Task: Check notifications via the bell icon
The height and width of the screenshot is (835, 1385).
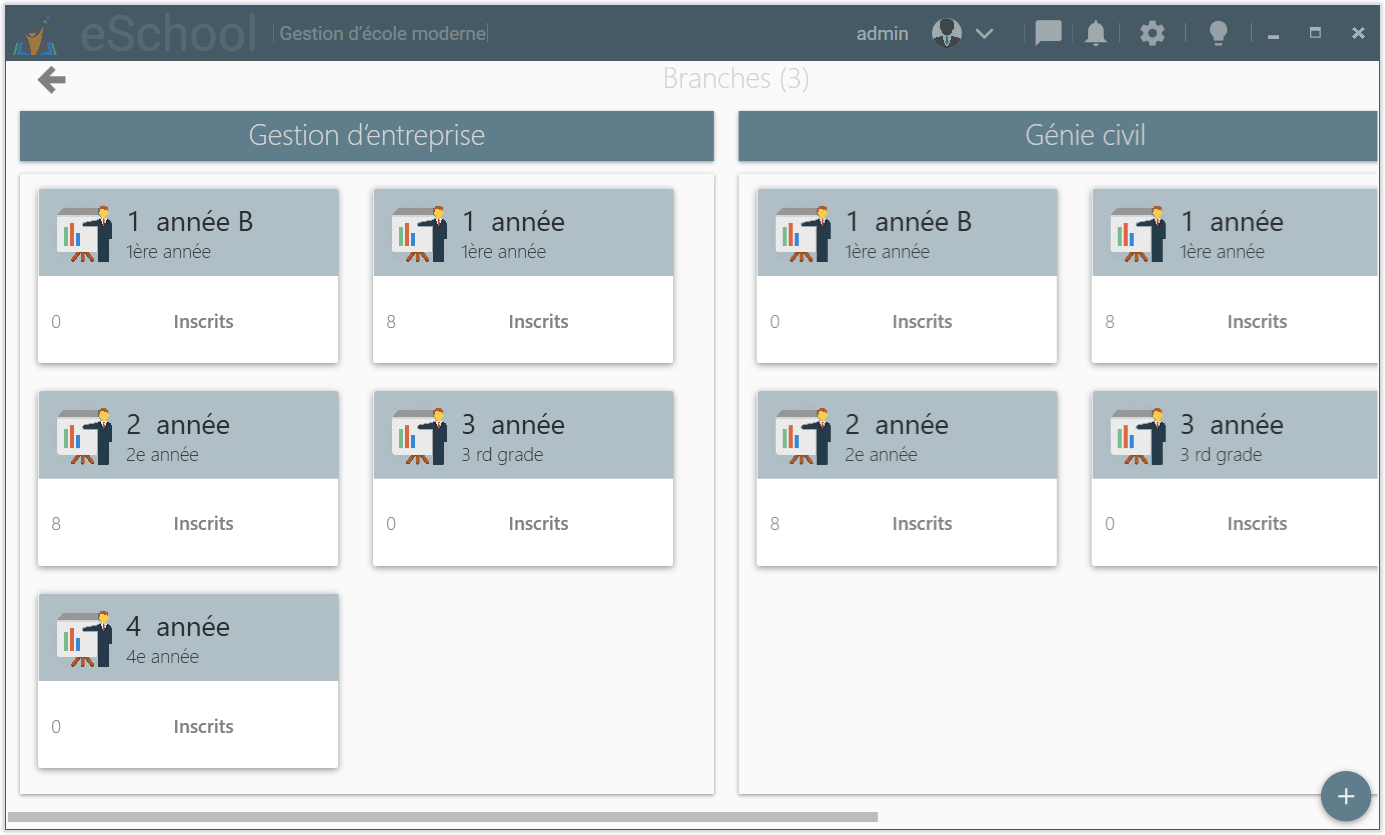Action: 1095,33
